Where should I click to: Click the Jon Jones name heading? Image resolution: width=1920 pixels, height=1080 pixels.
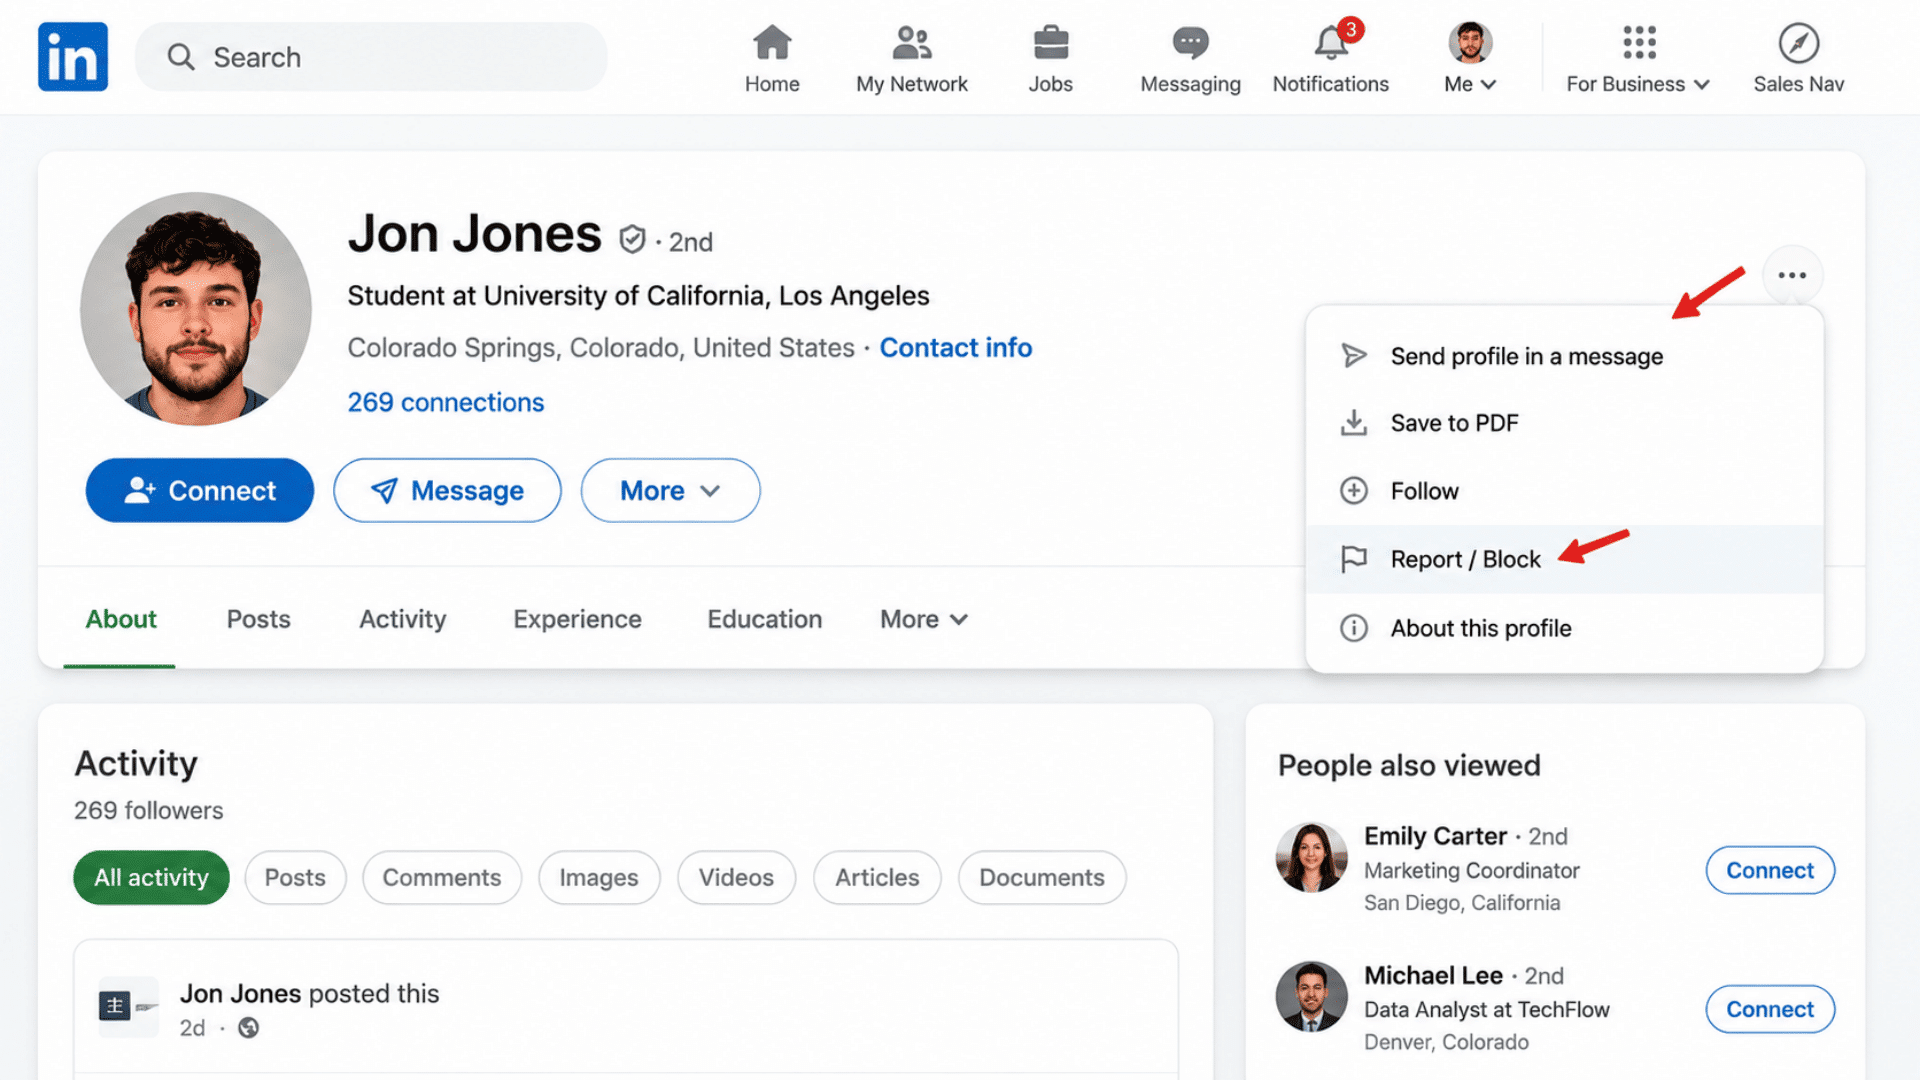click(x=475, y=234)
